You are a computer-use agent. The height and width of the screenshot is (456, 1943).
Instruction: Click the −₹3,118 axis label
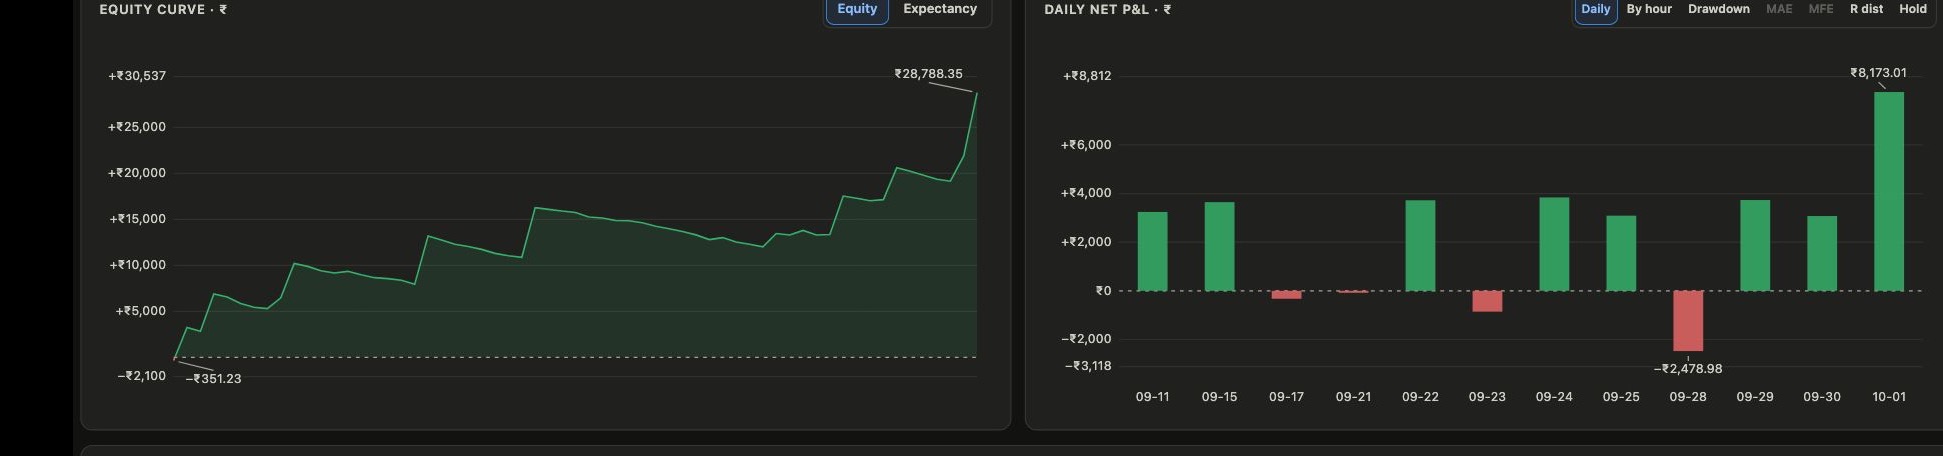coord(1087,366)
